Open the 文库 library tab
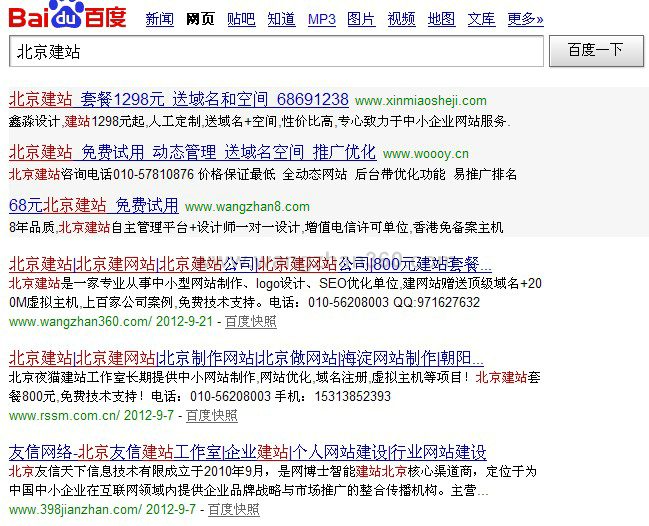 point(481,19)
